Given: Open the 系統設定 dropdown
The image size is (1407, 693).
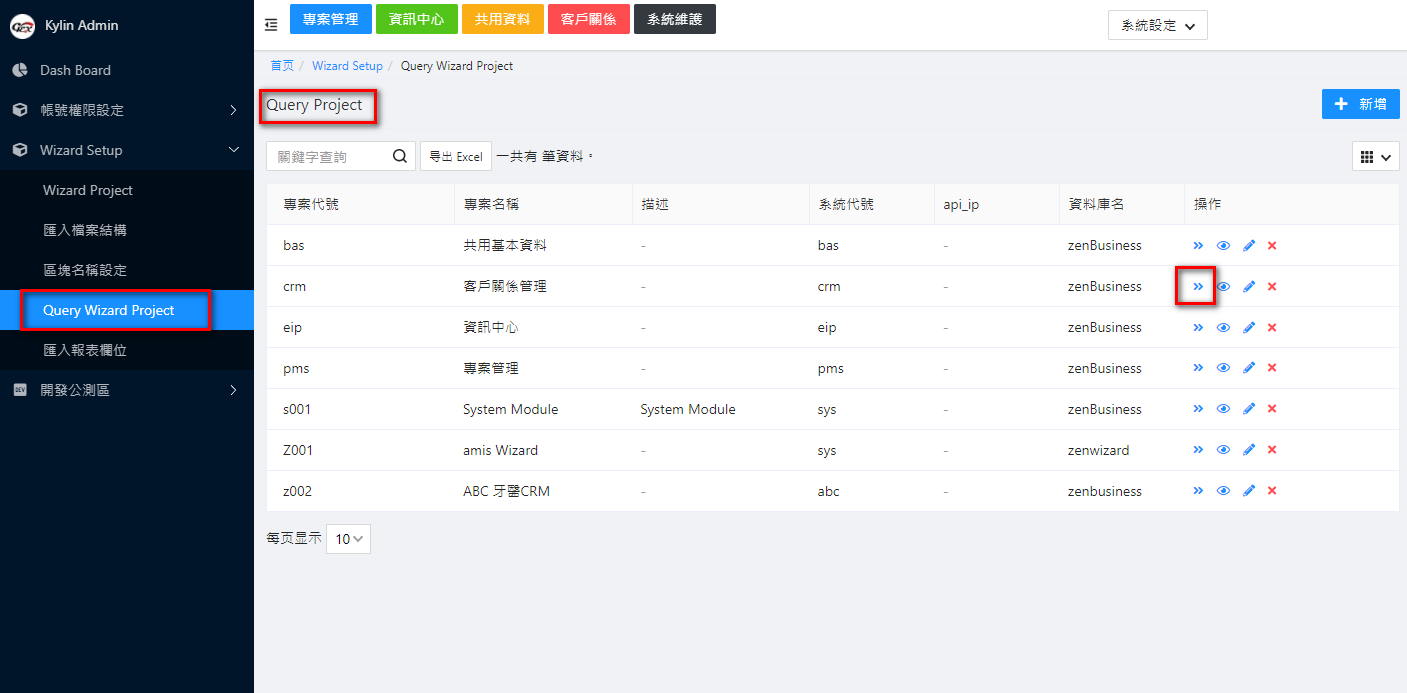Looking at the screenshot, I should point(1157,26).
